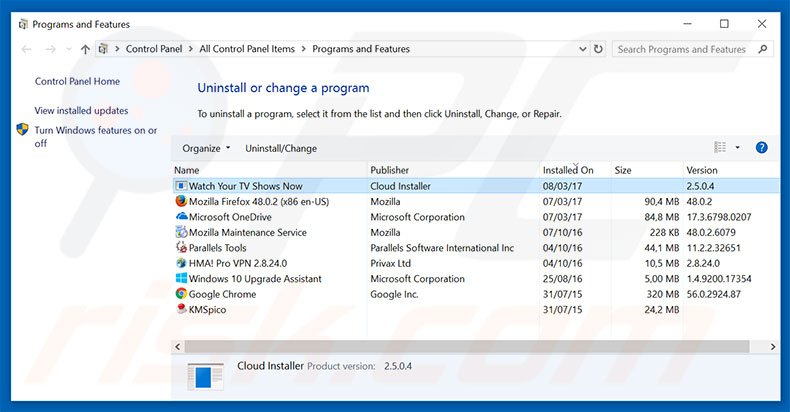Open recent locations dropdown arrow
Viewport: 790px width, 412px height.
coord(69,49)
